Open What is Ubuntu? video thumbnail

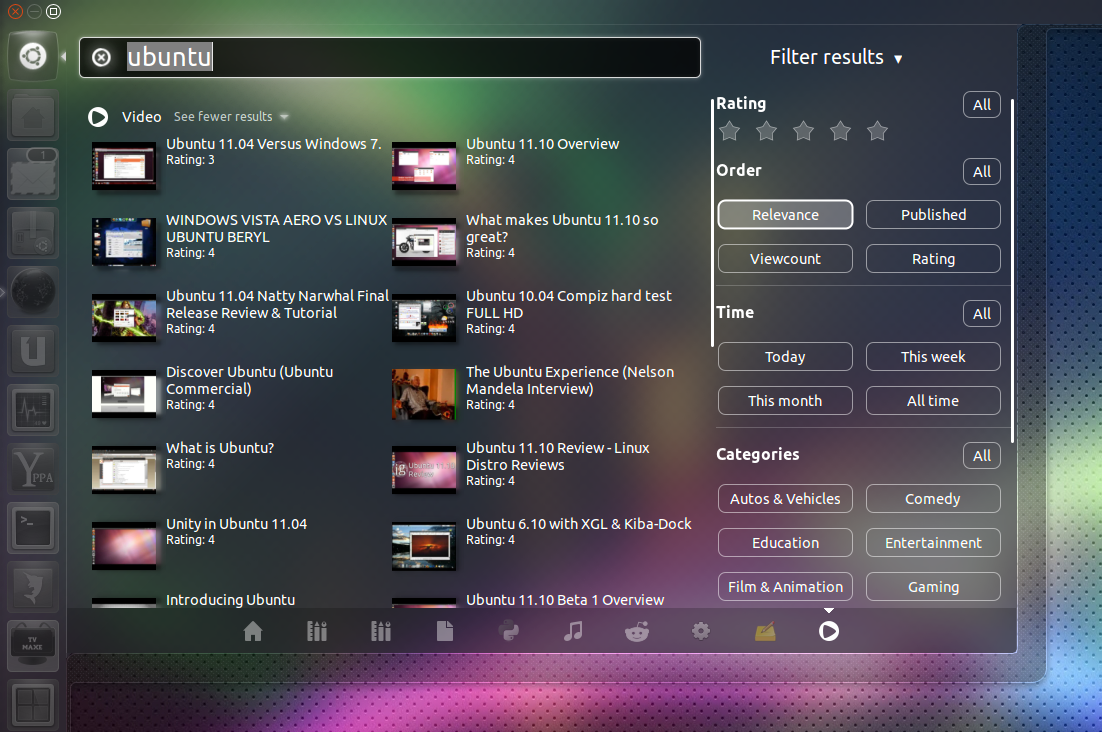tap(124, 470)
